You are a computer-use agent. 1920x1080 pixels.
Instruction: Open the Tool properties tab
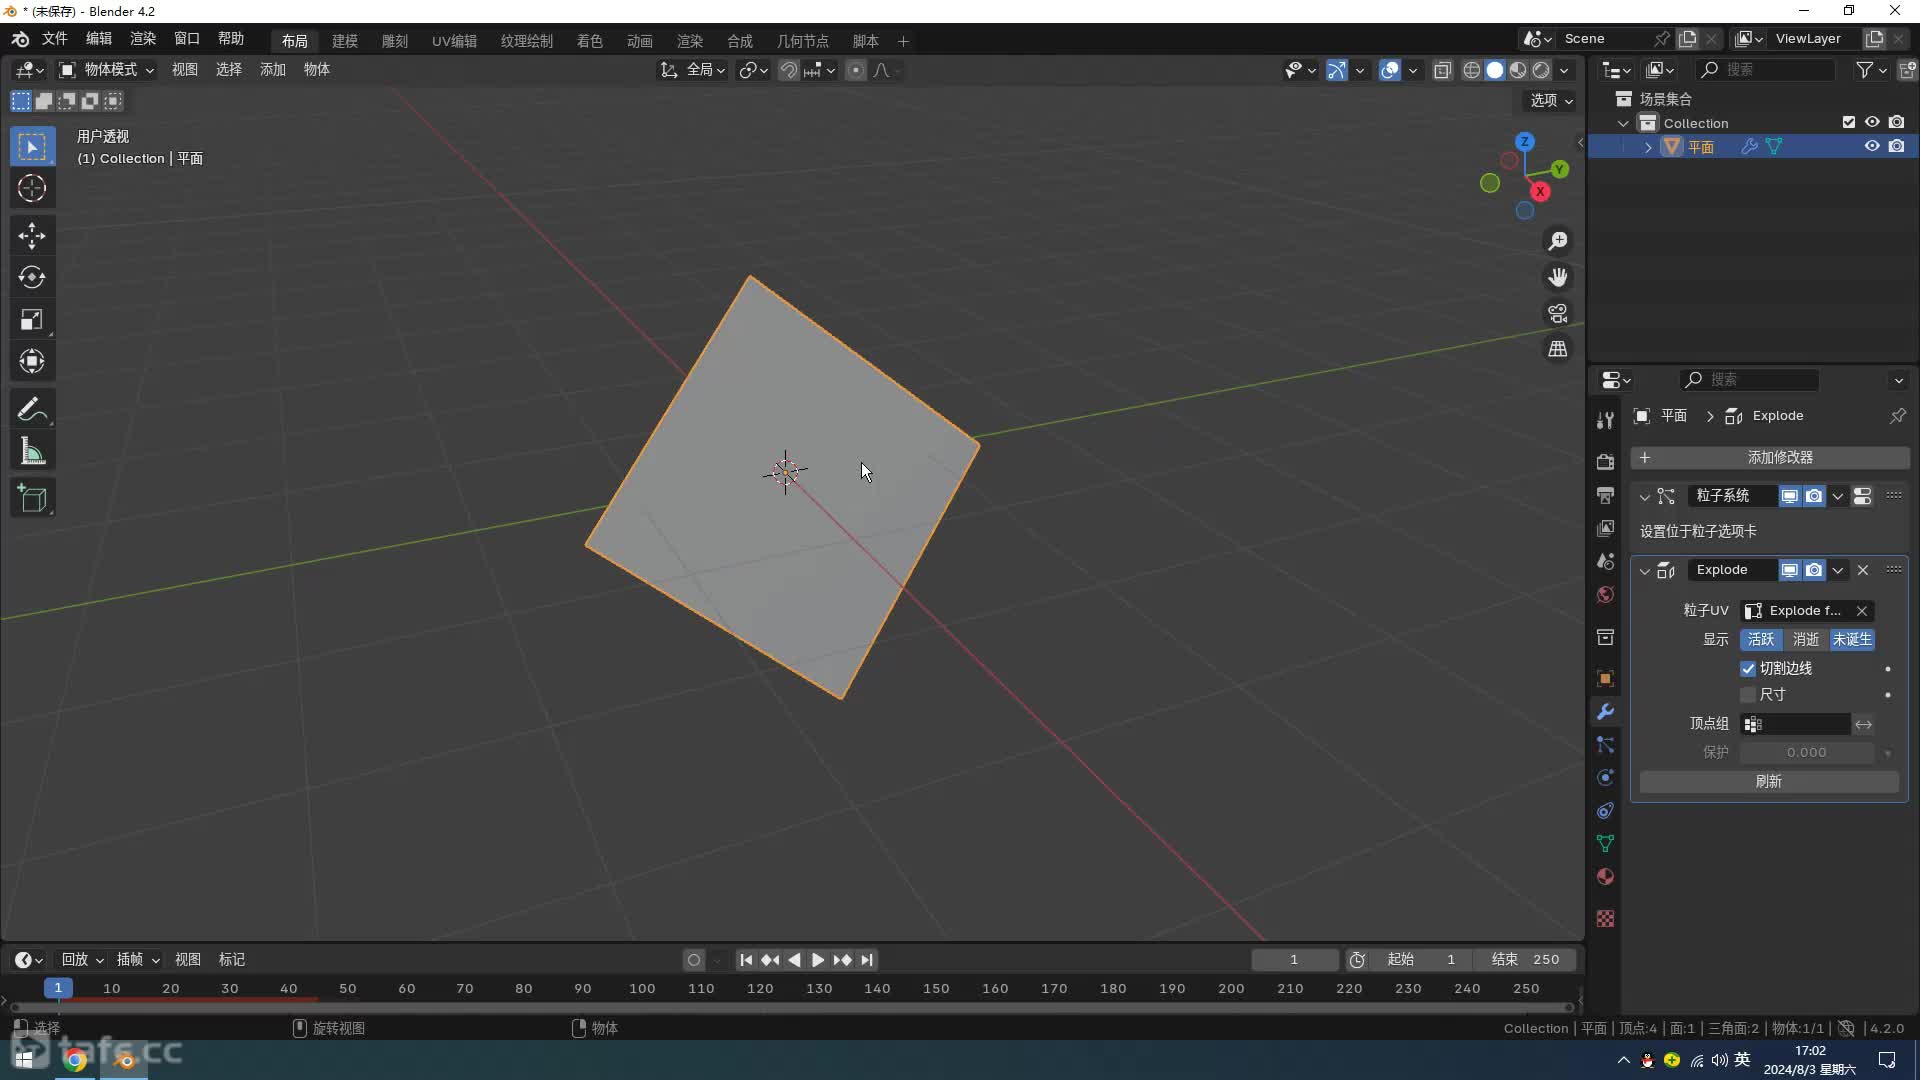(1605, 420)
